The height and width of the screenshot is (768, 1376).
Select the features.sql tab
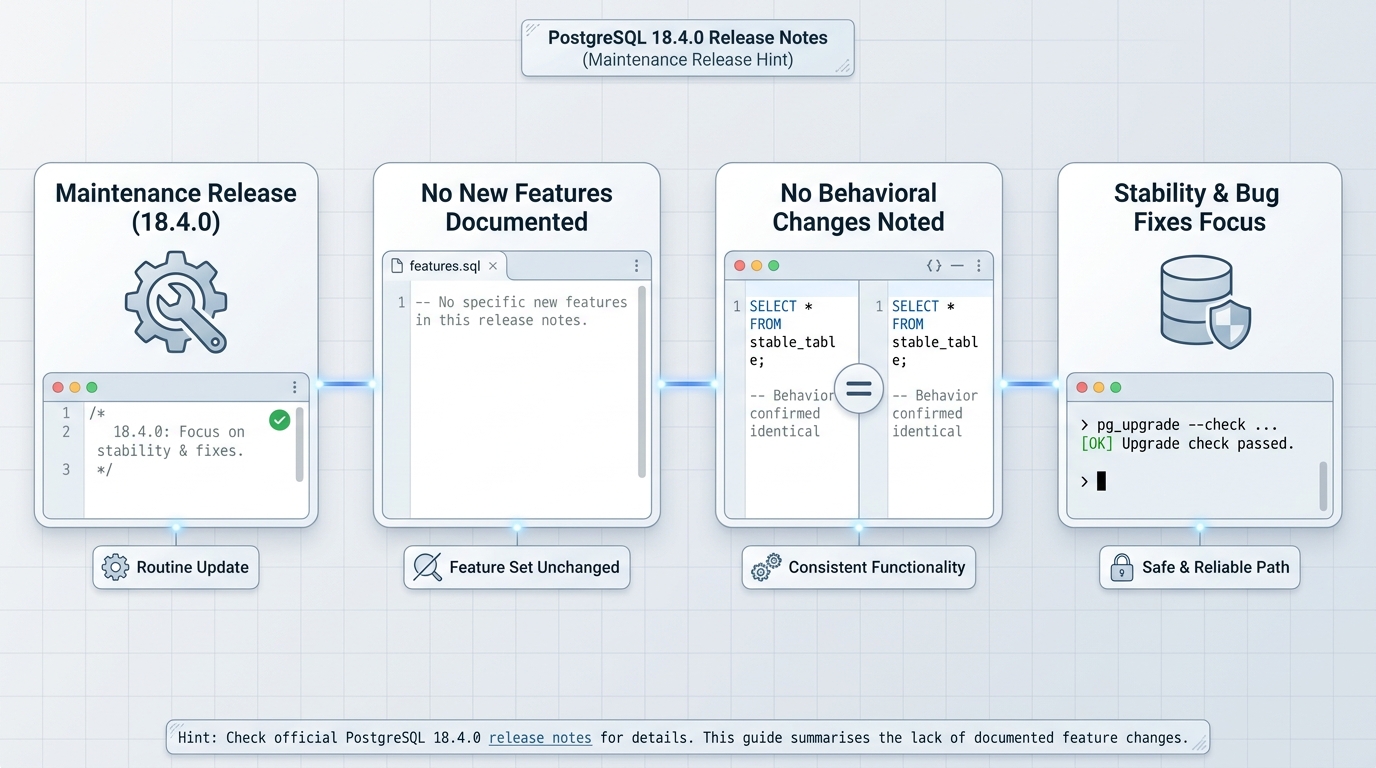pyautogui.click(x=445, y=266)
